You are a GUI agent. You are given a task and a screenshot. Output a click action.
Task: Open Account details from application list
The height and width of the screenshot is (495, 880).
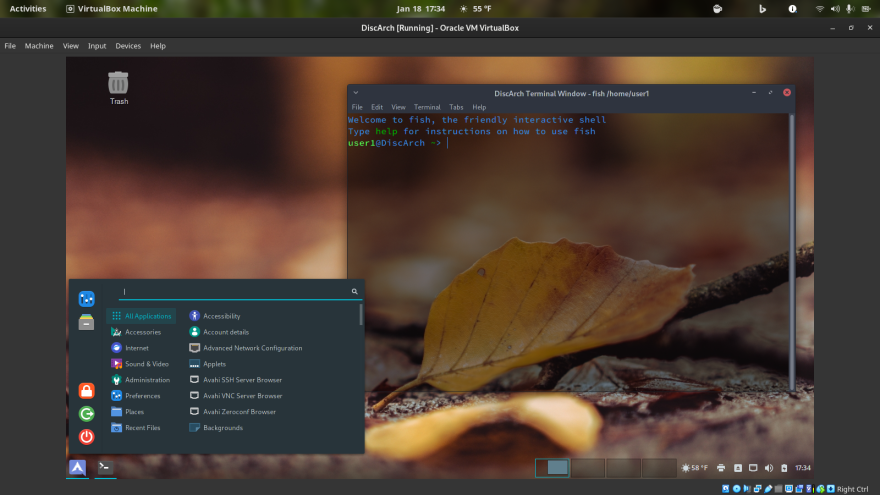pyautogui.click(x=219, y=332)
